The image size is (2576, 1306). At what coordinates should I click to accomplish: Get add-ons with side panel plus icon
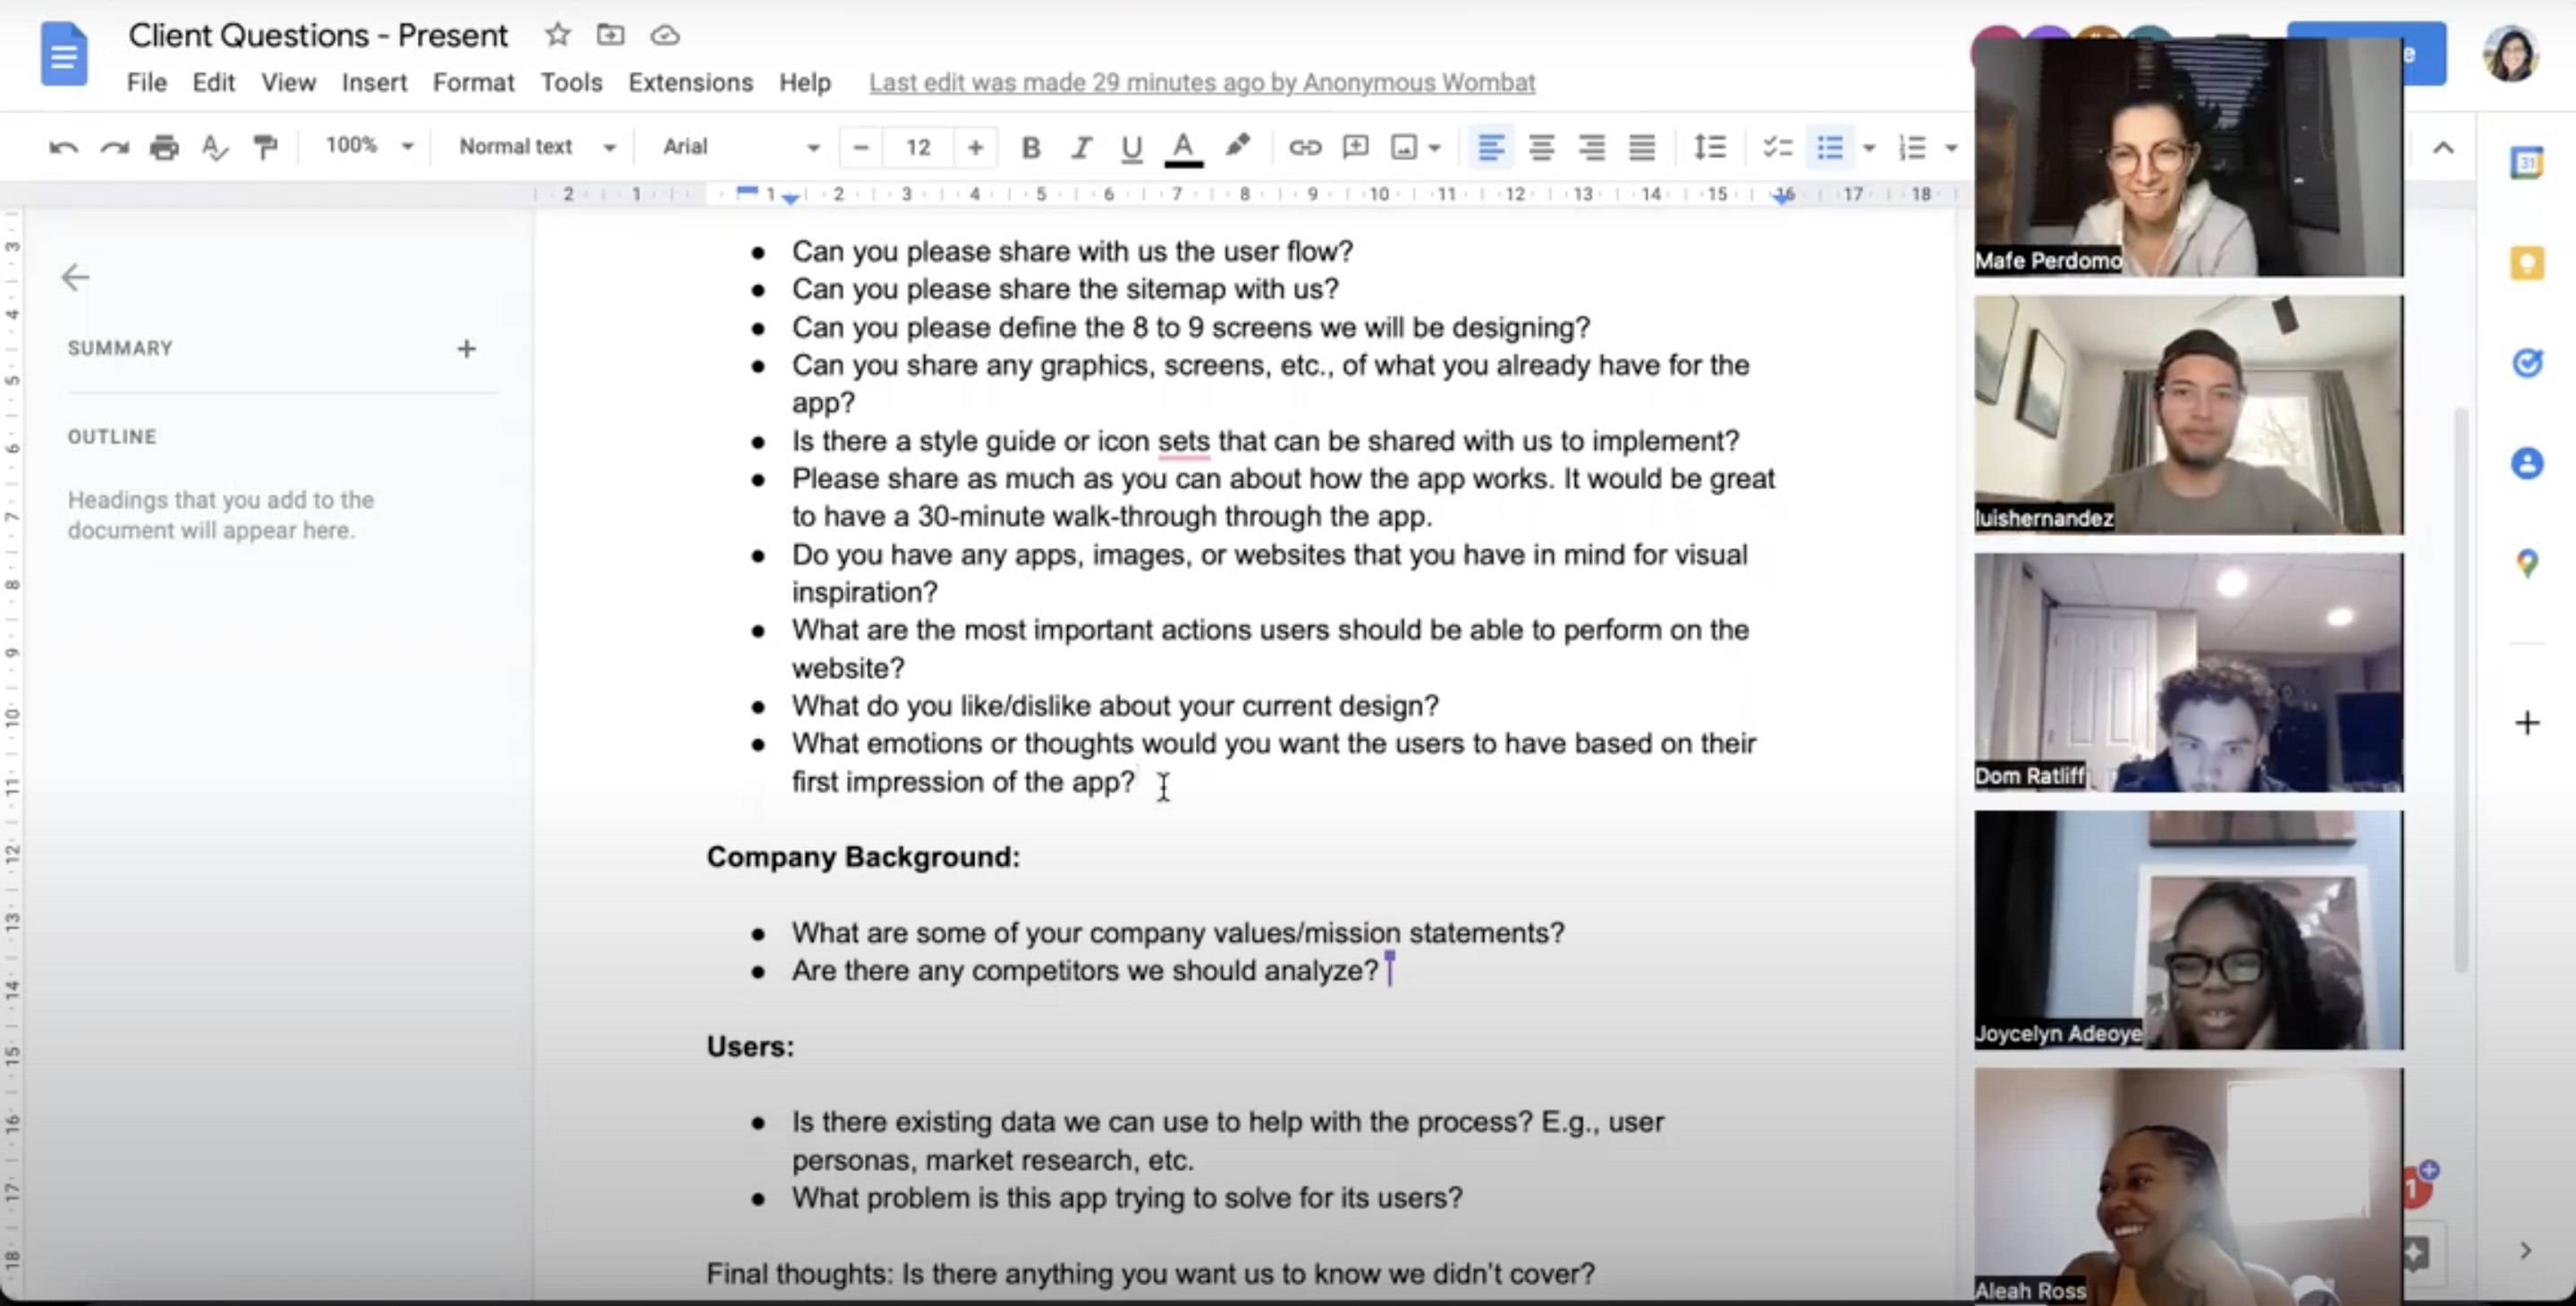click(x=2527, y=723)
